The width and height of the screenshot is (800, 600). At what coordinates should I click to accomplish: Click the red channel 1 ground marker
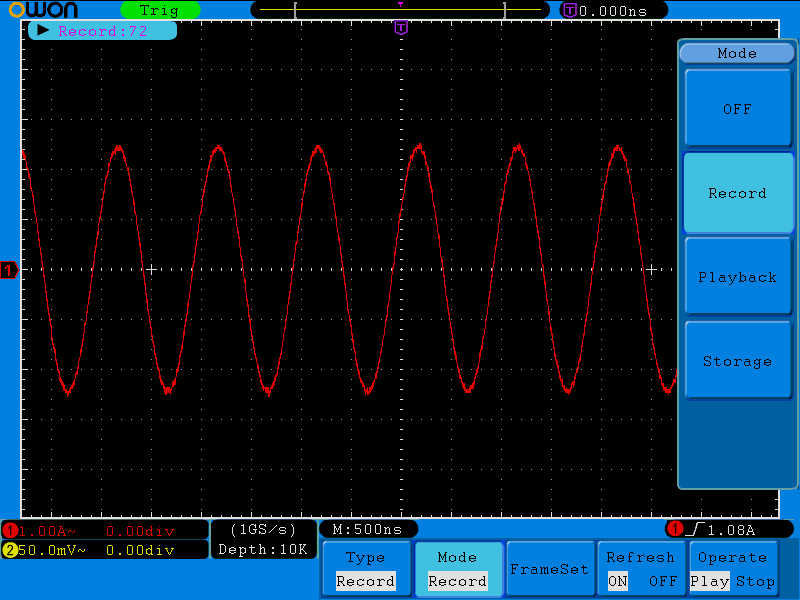[x=9, y=270]
